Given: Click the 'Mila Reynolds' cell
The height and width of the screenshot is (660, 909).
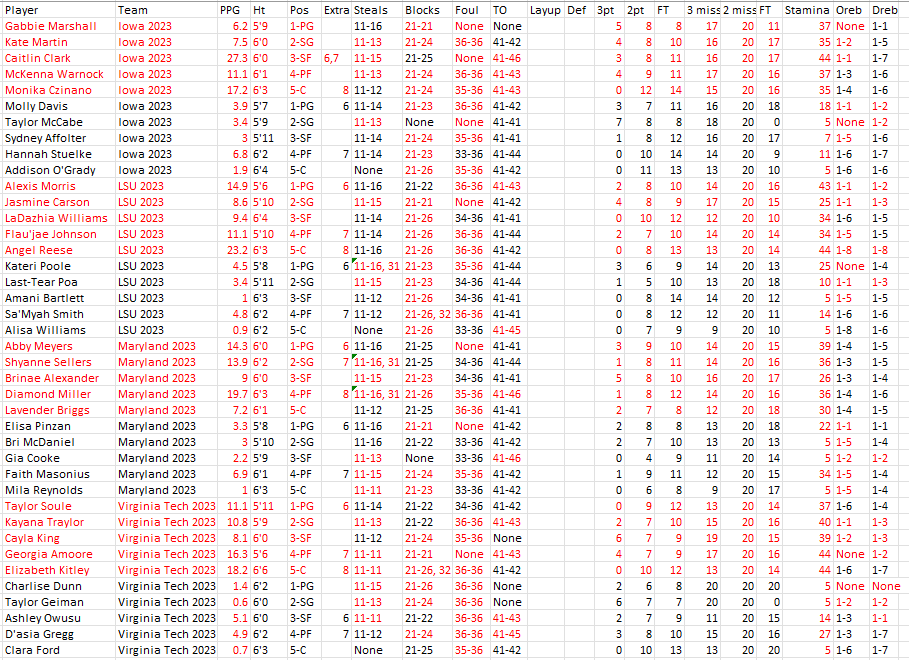Looking at the screenshot, I should coord(58,490).
